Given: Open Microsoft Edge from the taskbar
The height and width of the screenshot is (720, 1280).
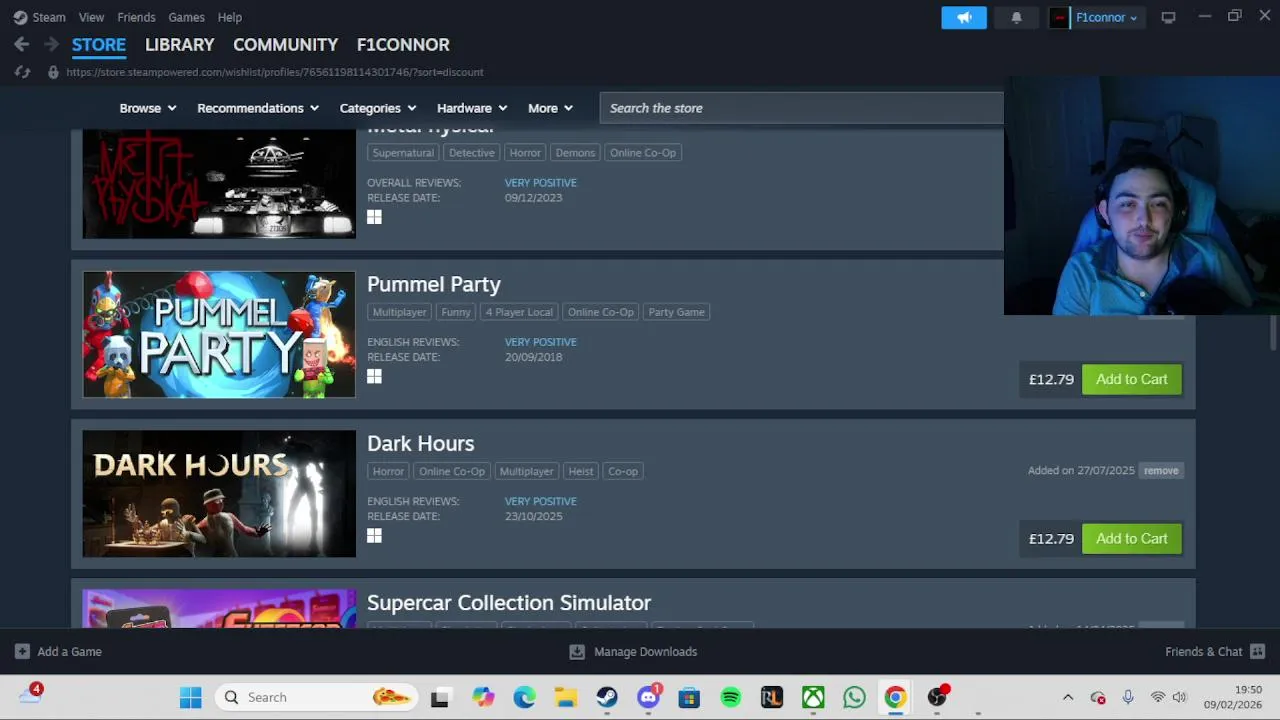Looking at the screenshot, I should point(524,697).
